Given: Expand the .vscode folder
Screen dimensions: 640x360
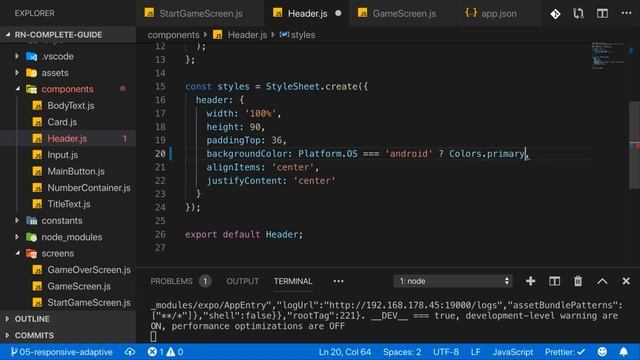Looking at the screenshot, I should coord(17,56).
